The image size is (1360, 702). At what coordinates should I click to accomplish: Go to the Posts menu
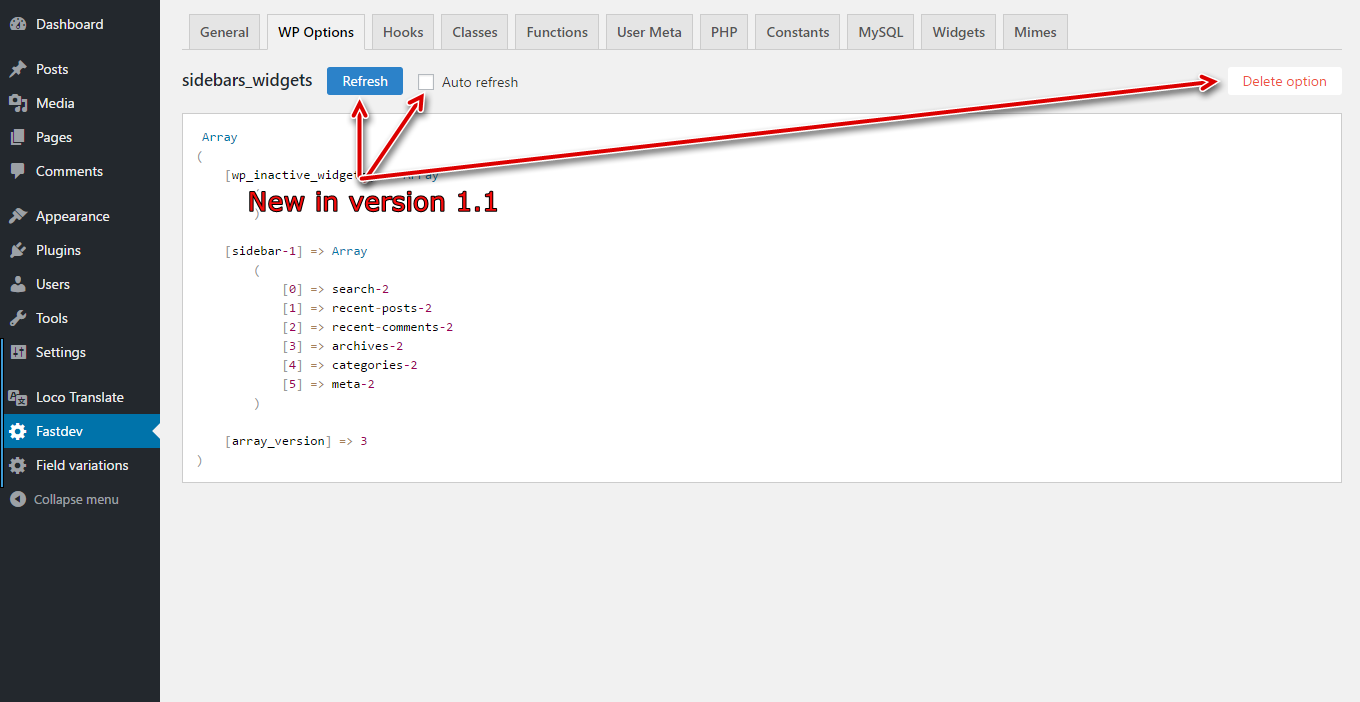[x=52, y=69]
